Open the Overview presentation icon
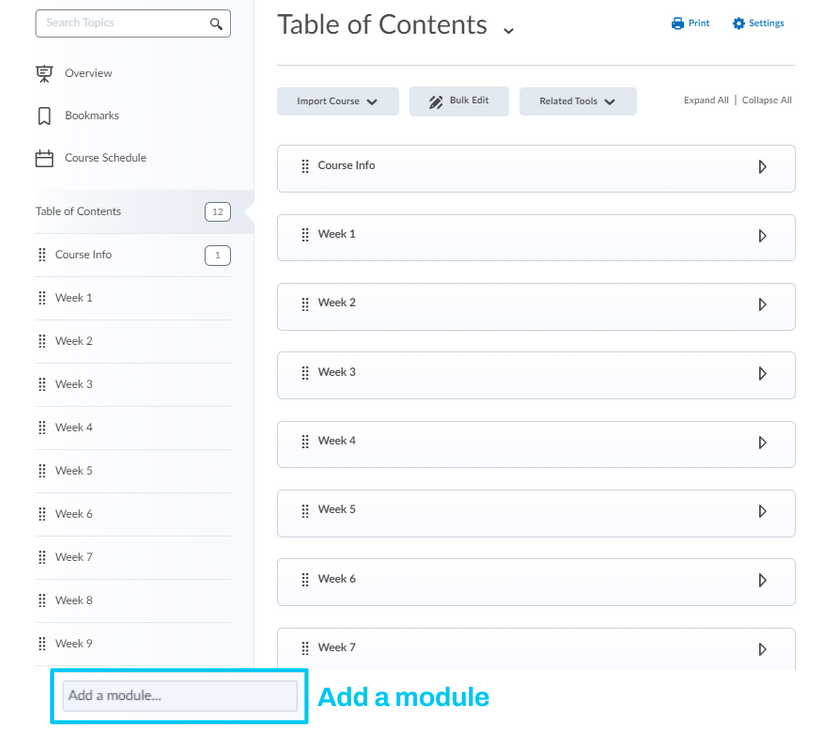This screenshot has height=742, width=834. pos(44,73)
